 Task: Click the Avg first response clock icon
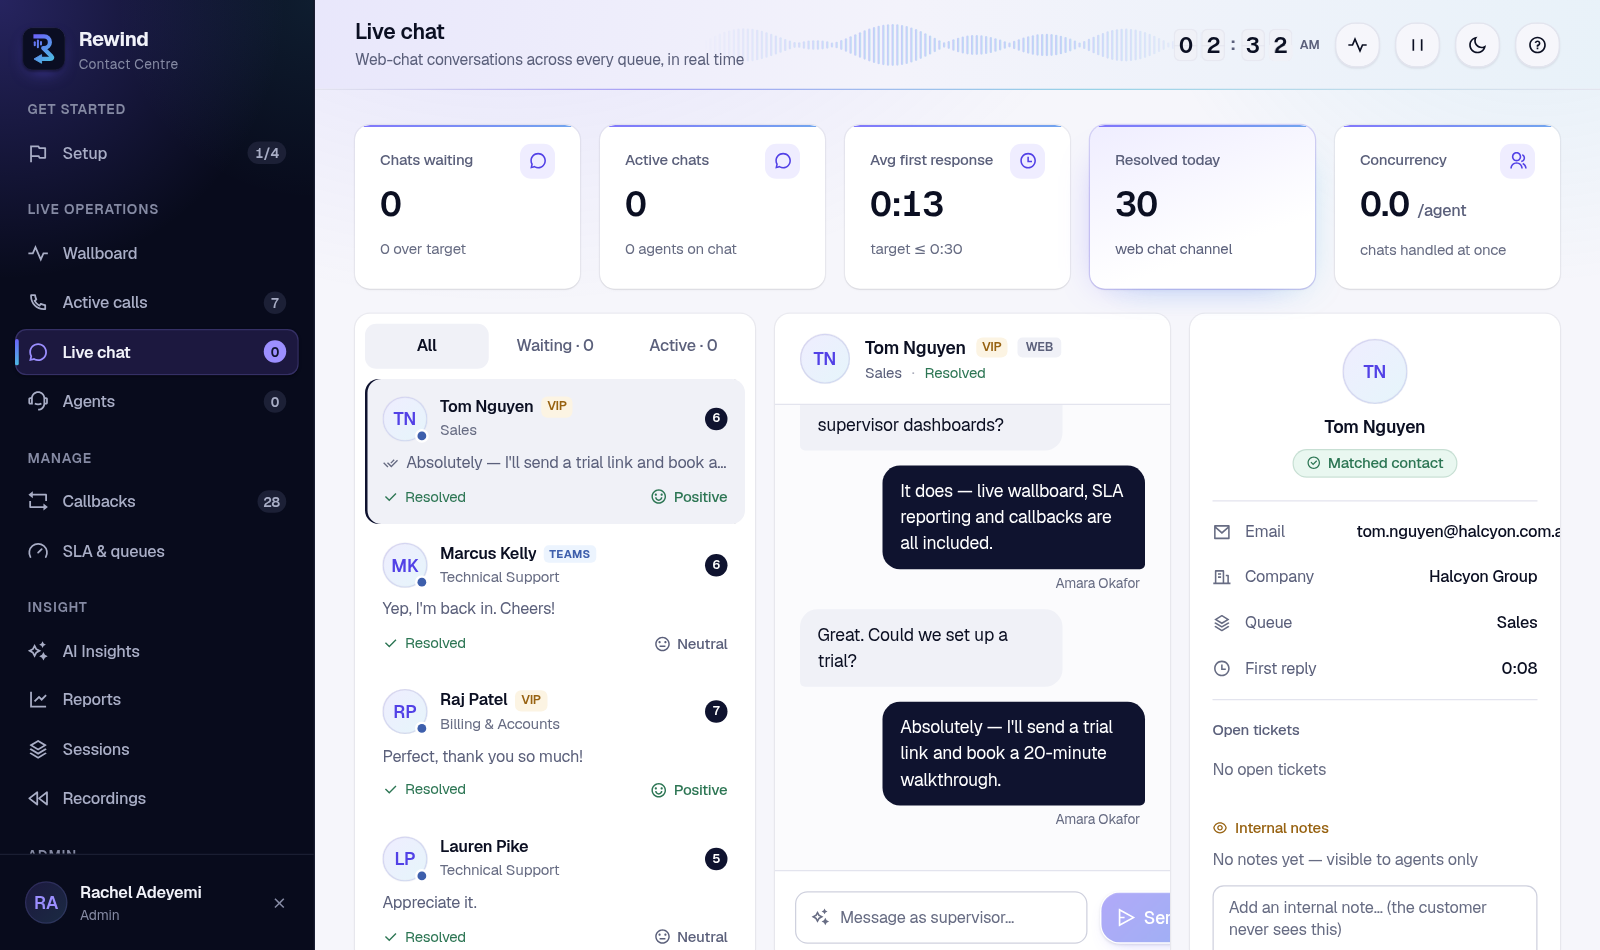1027,161
